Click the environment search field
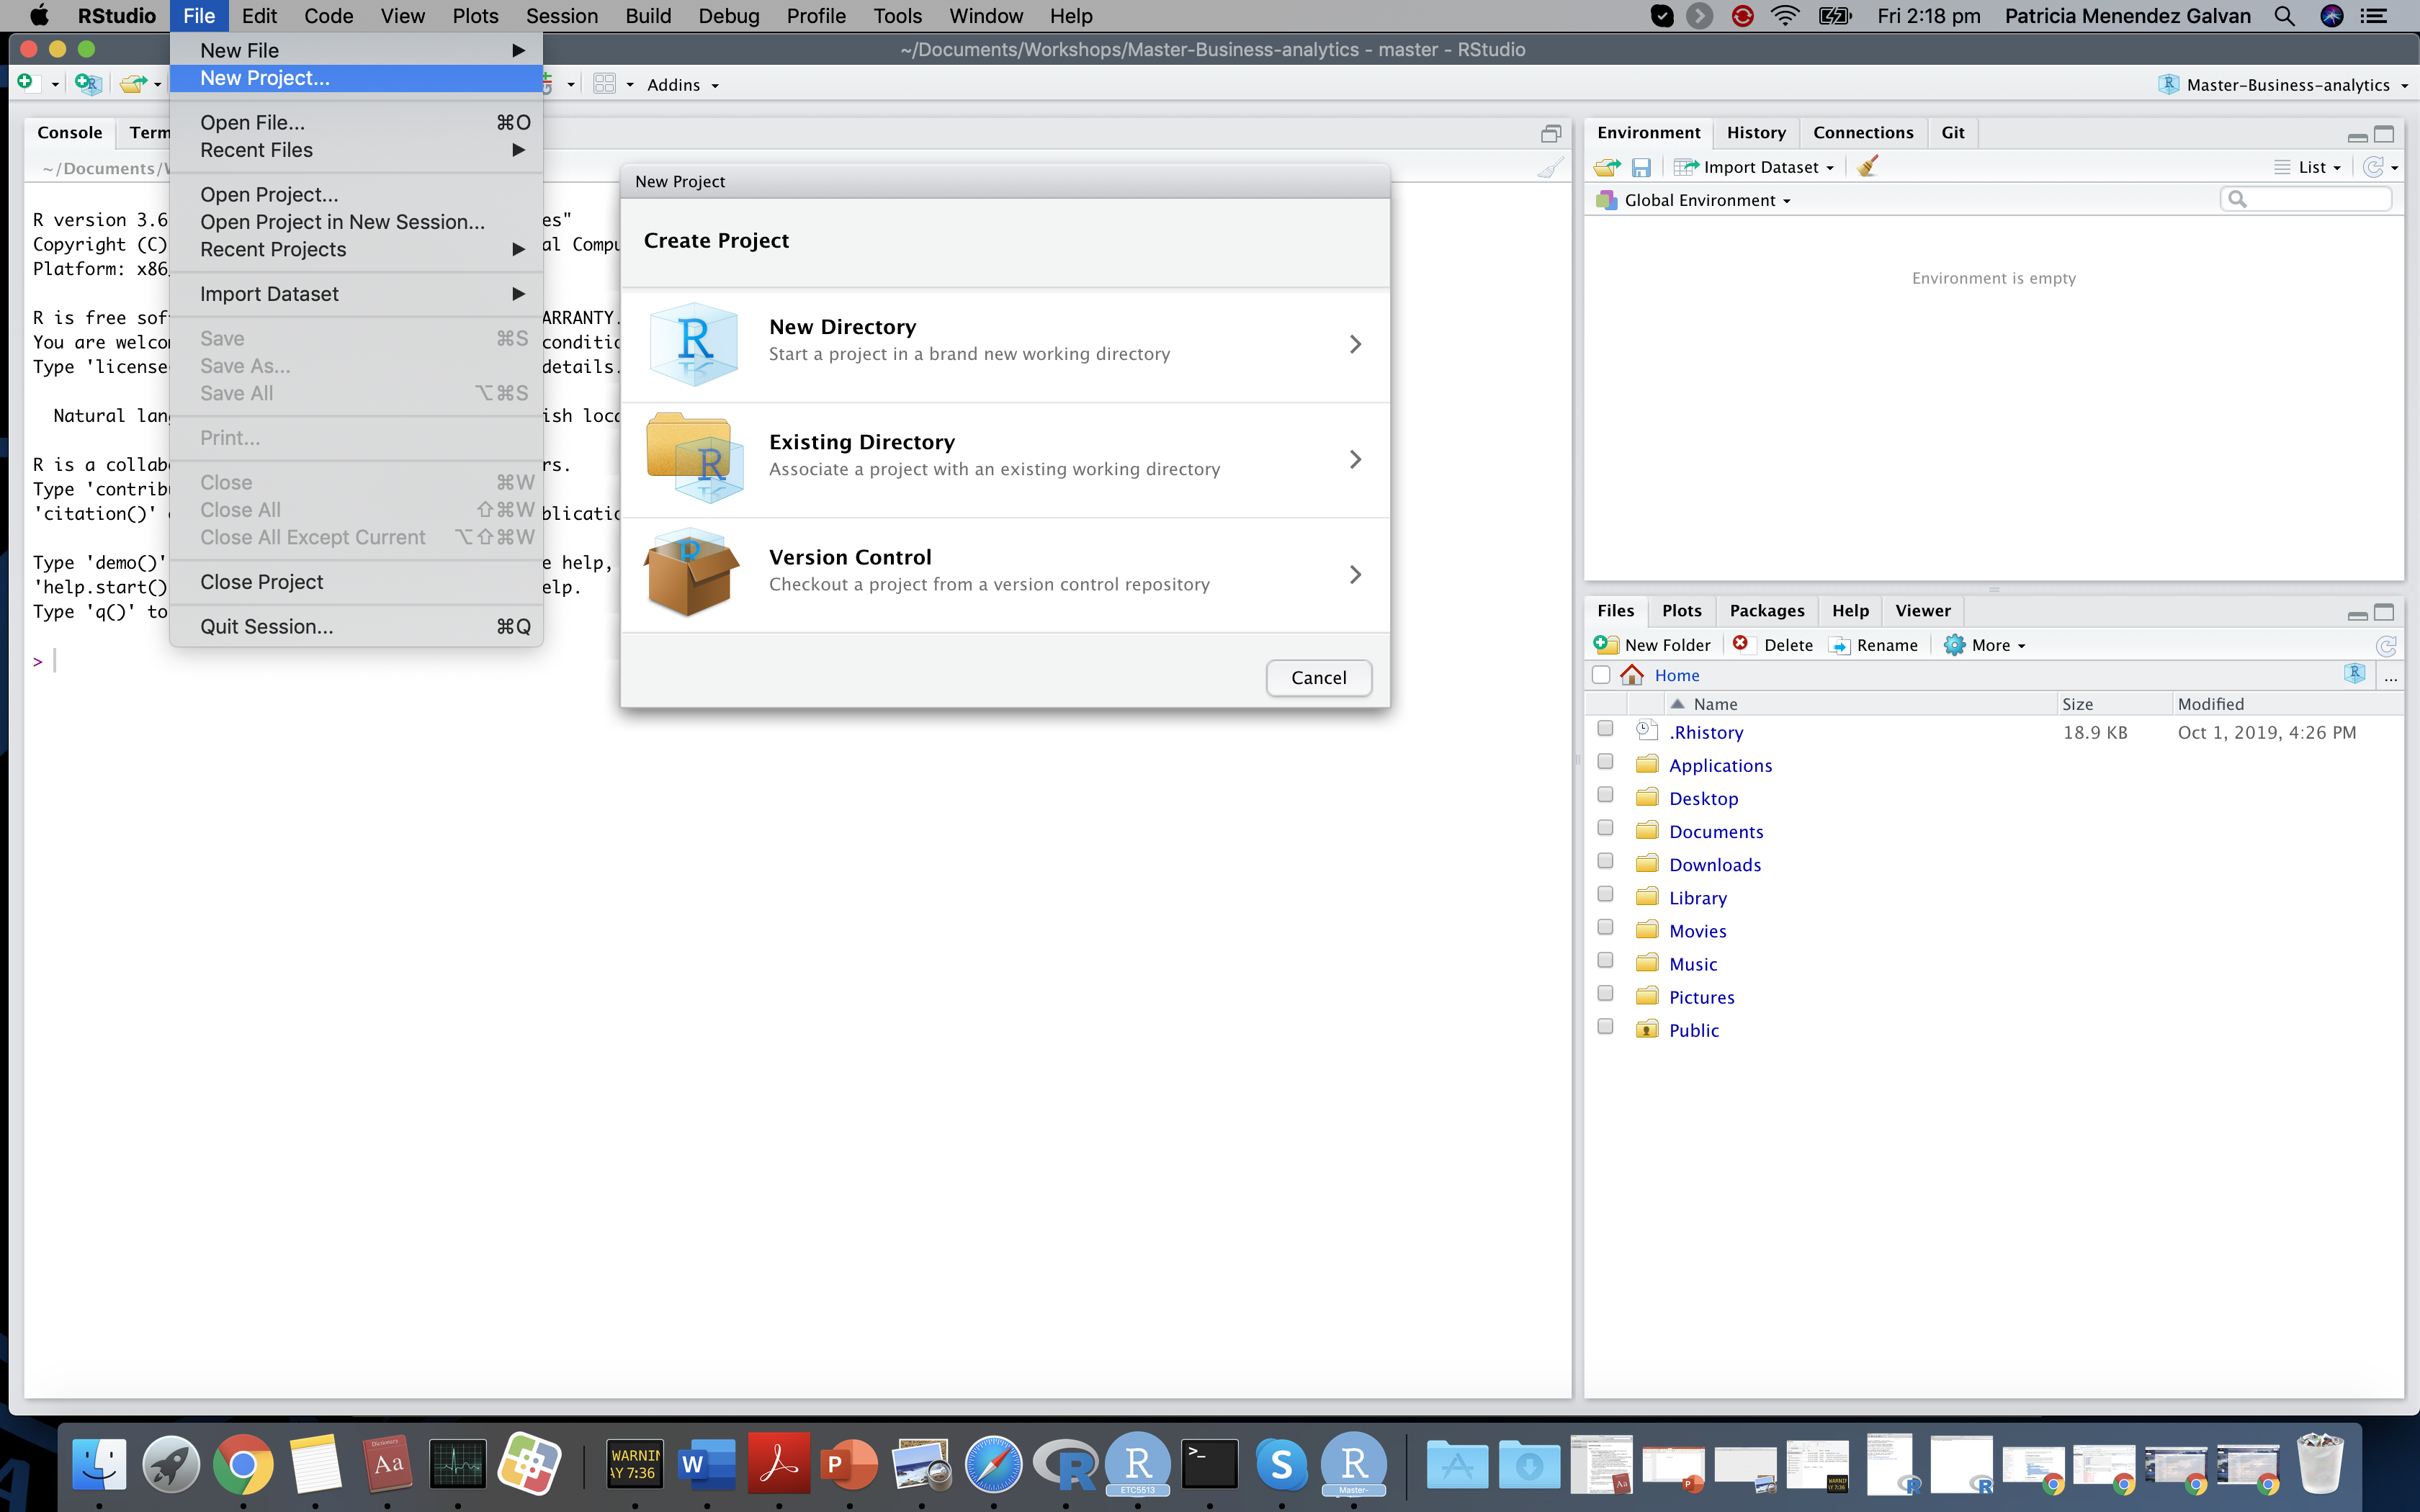 [2312, 199]
